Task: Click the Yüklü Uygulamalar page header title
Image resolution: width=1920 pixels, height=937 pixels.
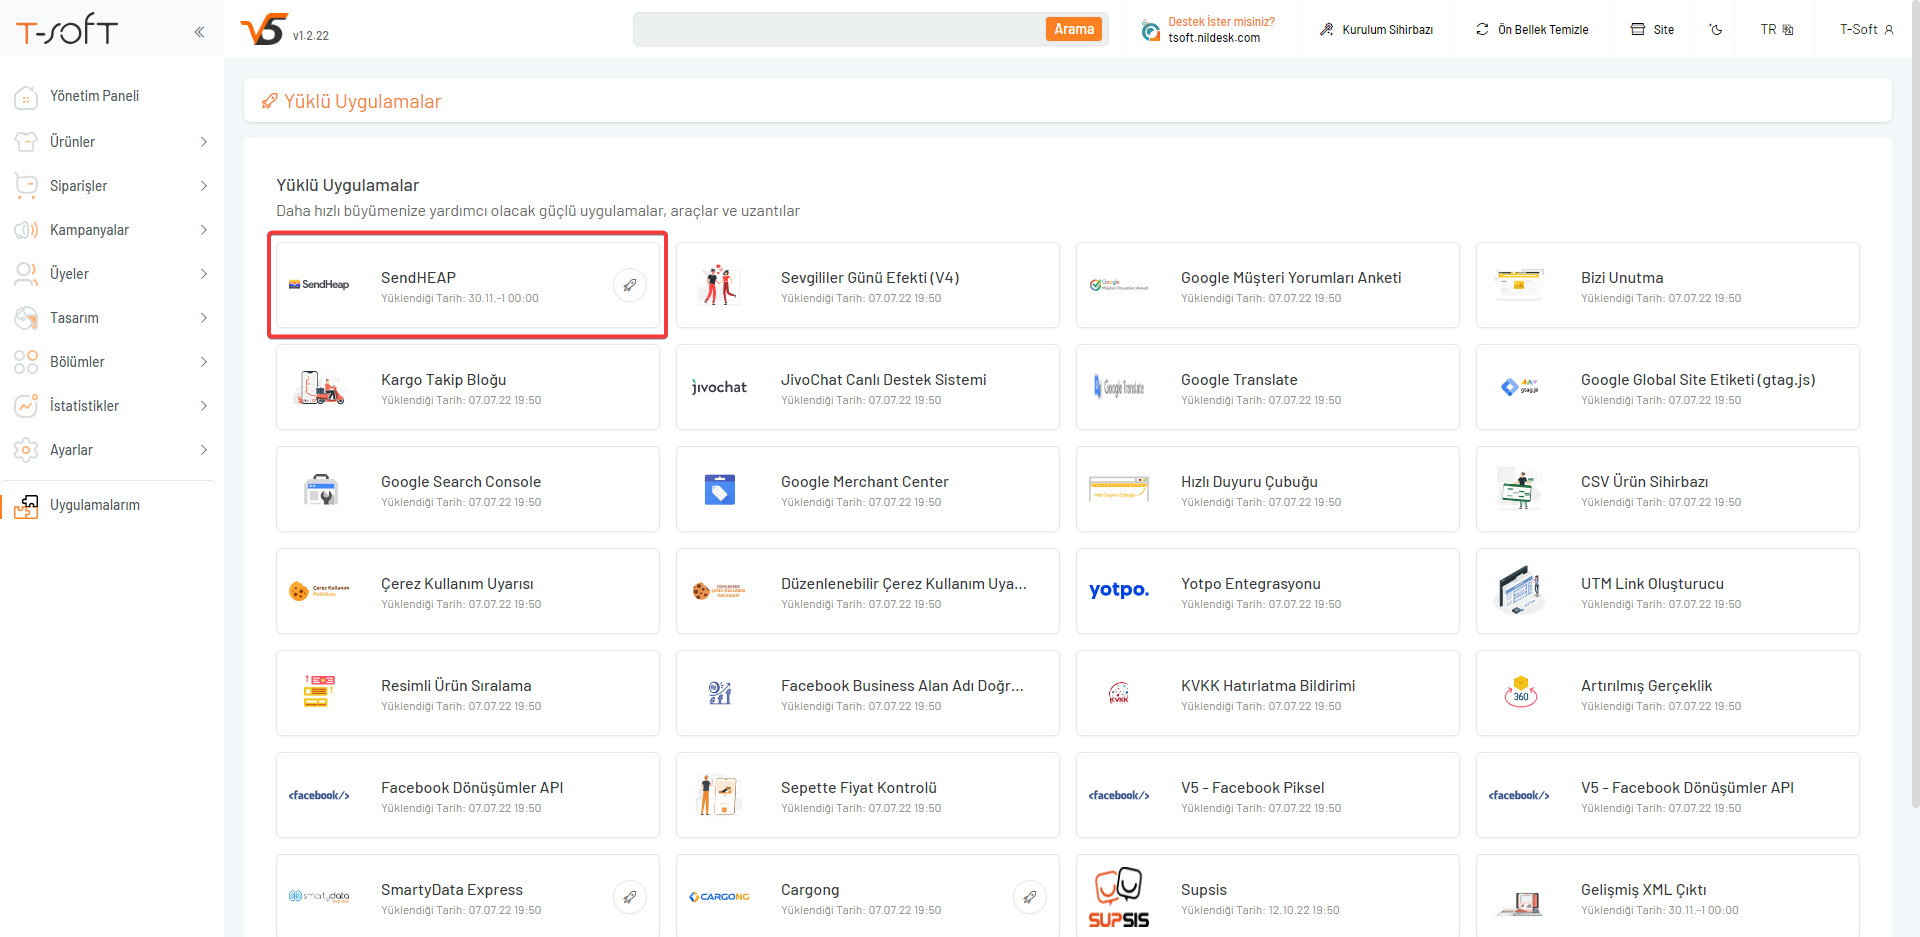Action: 362,102
